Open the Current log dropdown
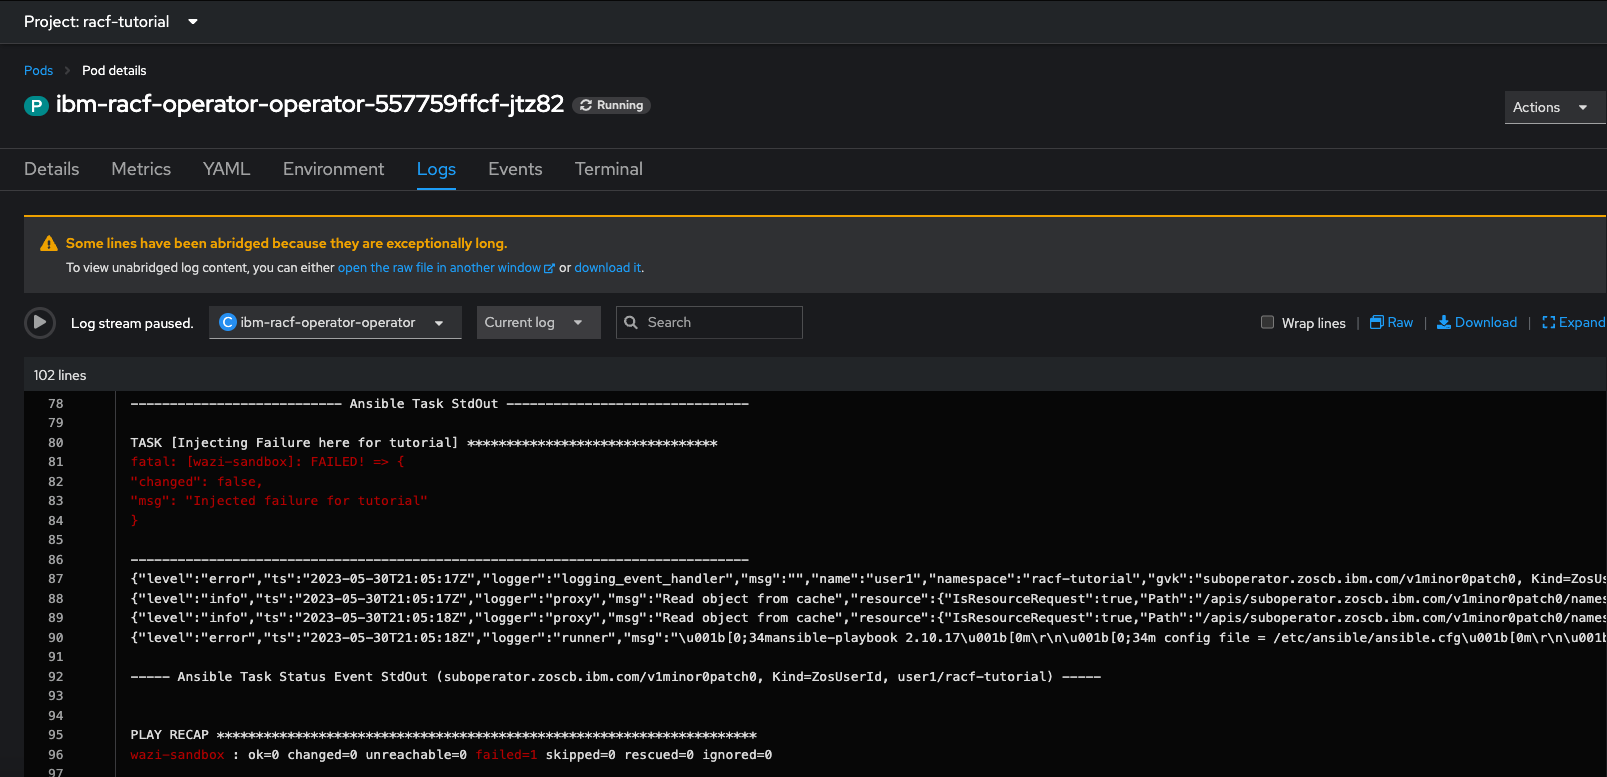This screenshot has height=777, width=1607. 538,322
